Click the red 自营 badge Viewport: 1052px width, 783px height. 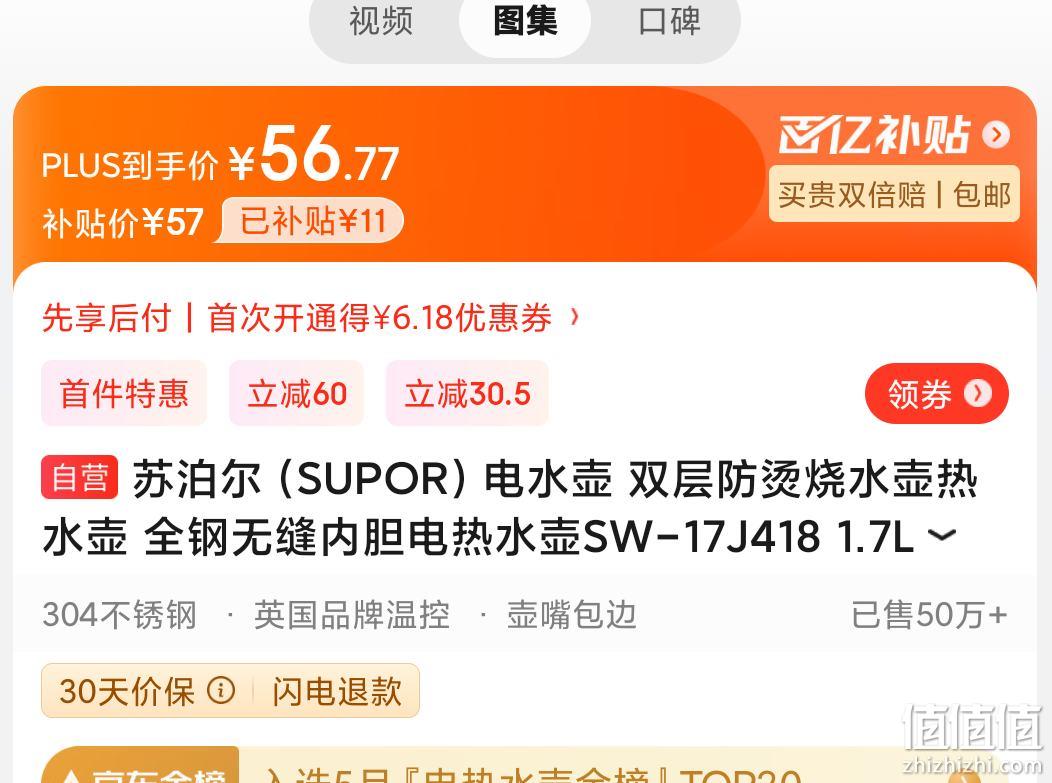79,478
